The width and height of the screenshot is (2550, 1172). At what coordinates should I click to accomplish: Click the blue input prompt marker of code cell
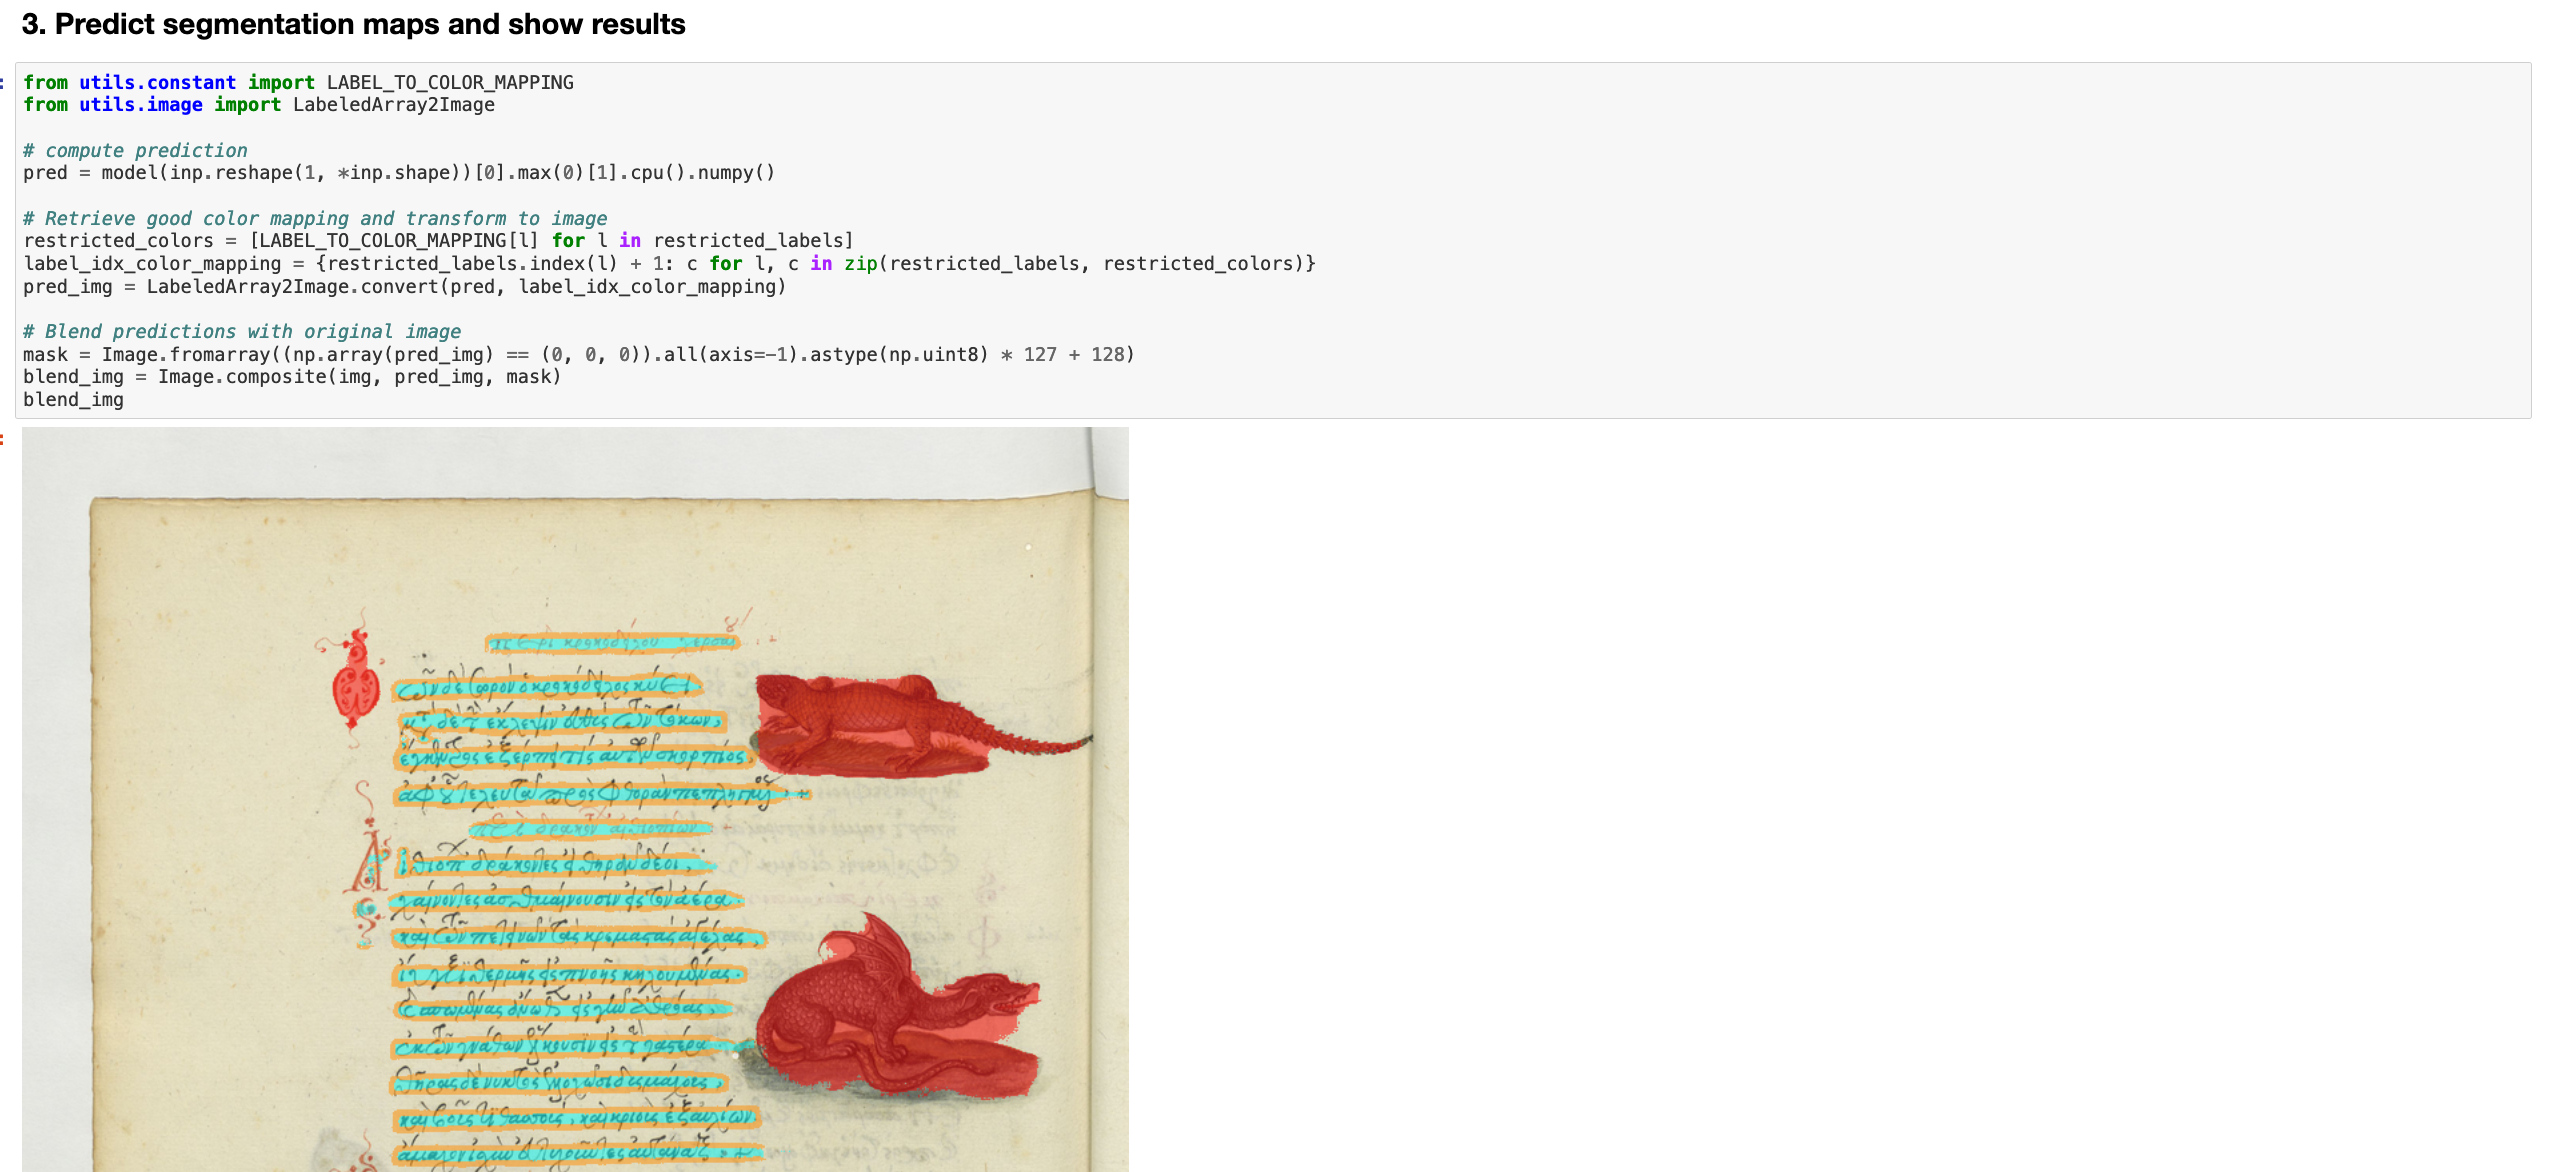point(3,82)
